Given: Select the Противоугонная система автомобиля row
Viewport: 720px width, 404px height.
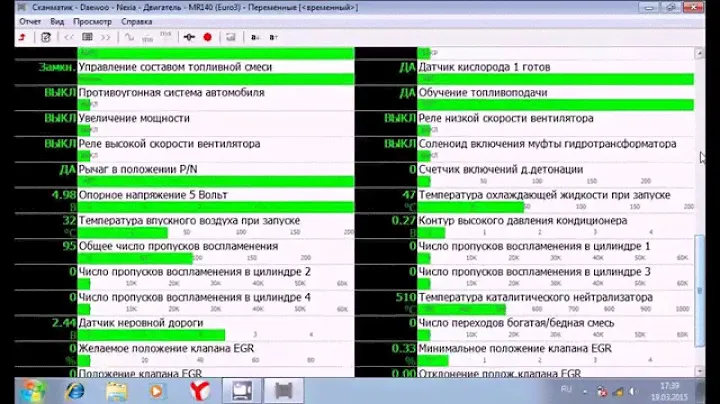Looking at the screenshot, I should tap(170, 92).
